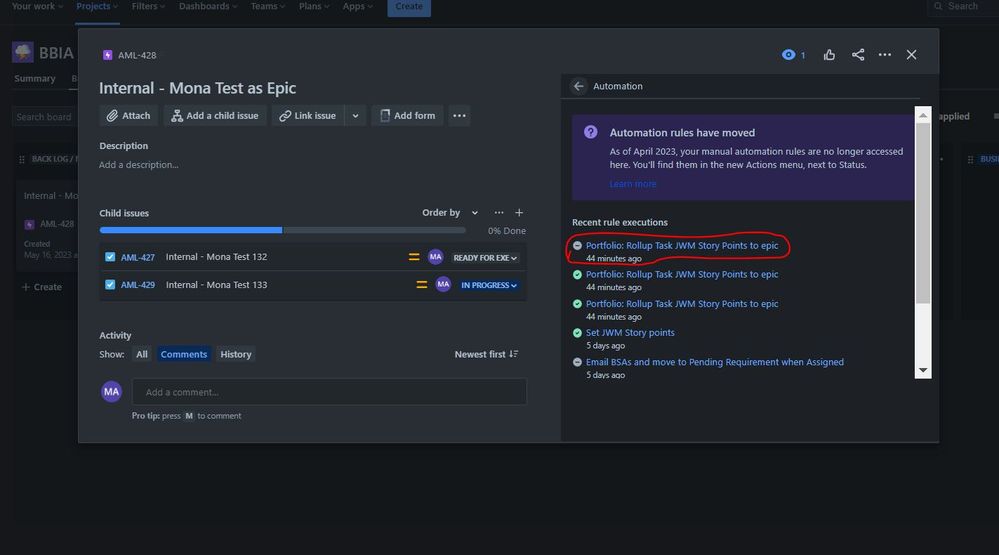
Task: Open the share icon
Action: (x=858, y=55)
